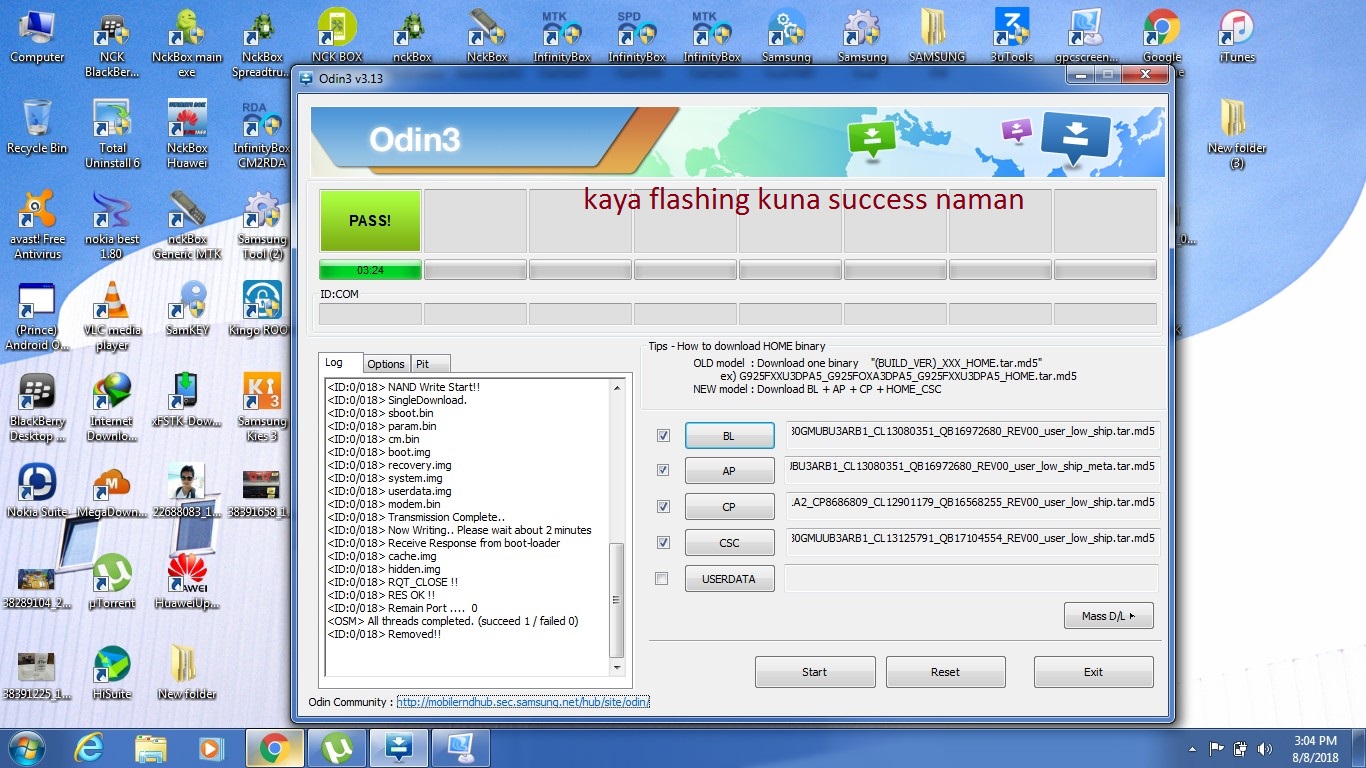Switch to the Options tab

tap(385, 364)
